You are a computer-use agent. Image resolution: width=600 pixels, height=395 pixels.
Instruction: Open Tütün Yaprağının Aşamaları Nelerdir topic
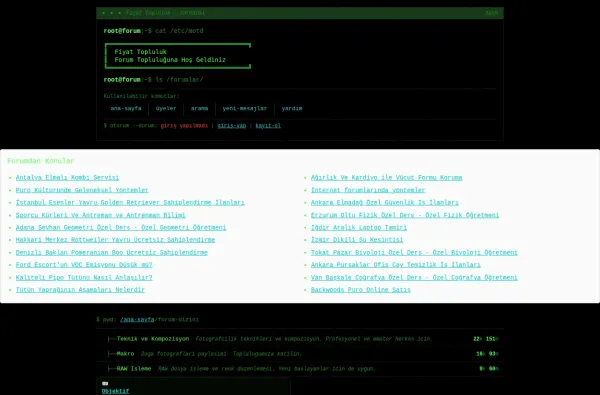80,290
